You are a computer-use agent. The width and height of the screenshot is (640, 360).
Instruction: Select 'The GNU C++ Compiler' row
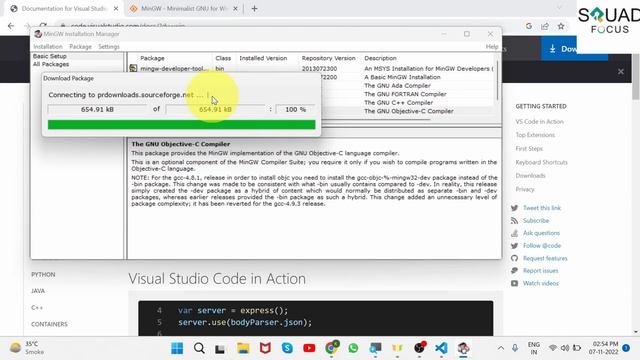(x=398, y=103)
